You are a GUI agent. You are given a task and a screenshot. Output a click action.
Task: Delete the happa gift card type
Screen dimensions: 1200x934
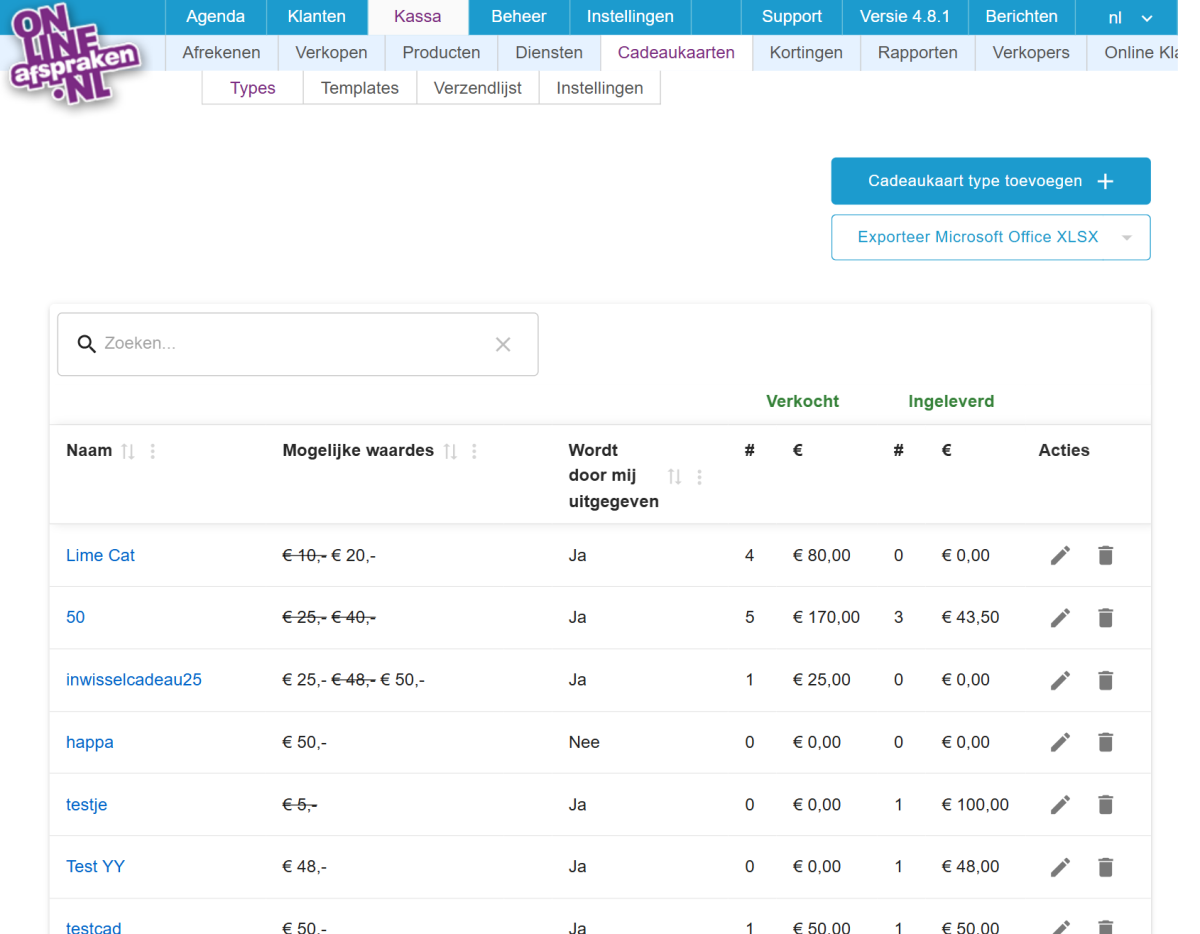[x=1105, y=742]
